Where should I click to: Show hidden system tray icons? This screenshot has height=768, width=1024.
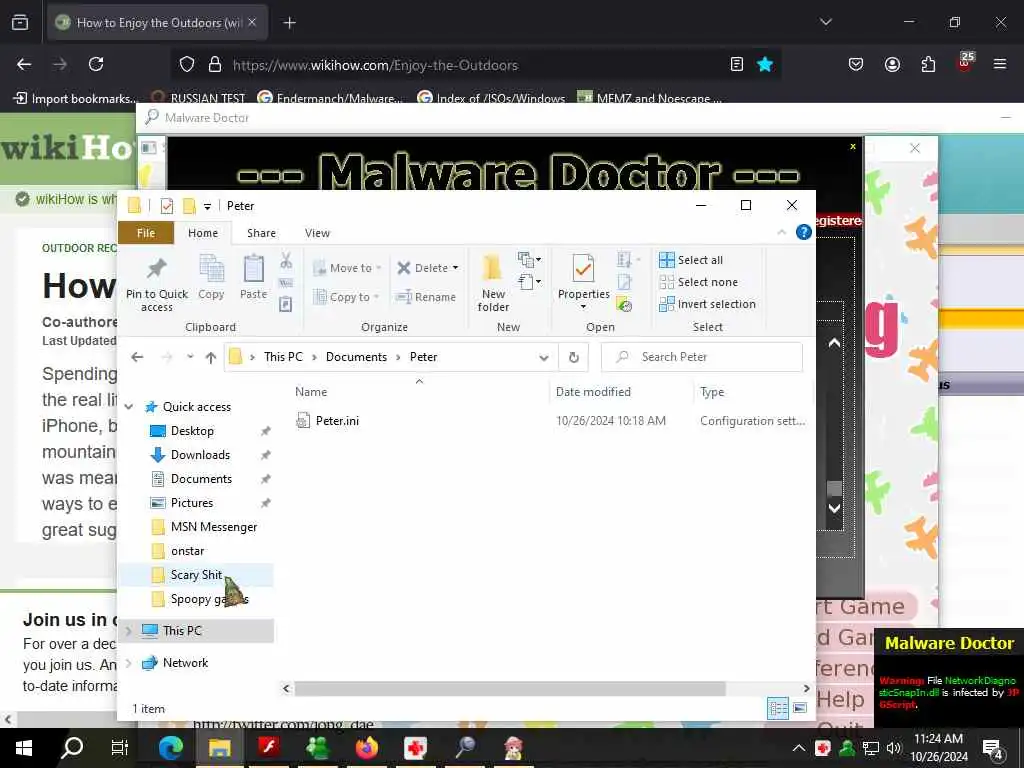click(x=799, y=748)
